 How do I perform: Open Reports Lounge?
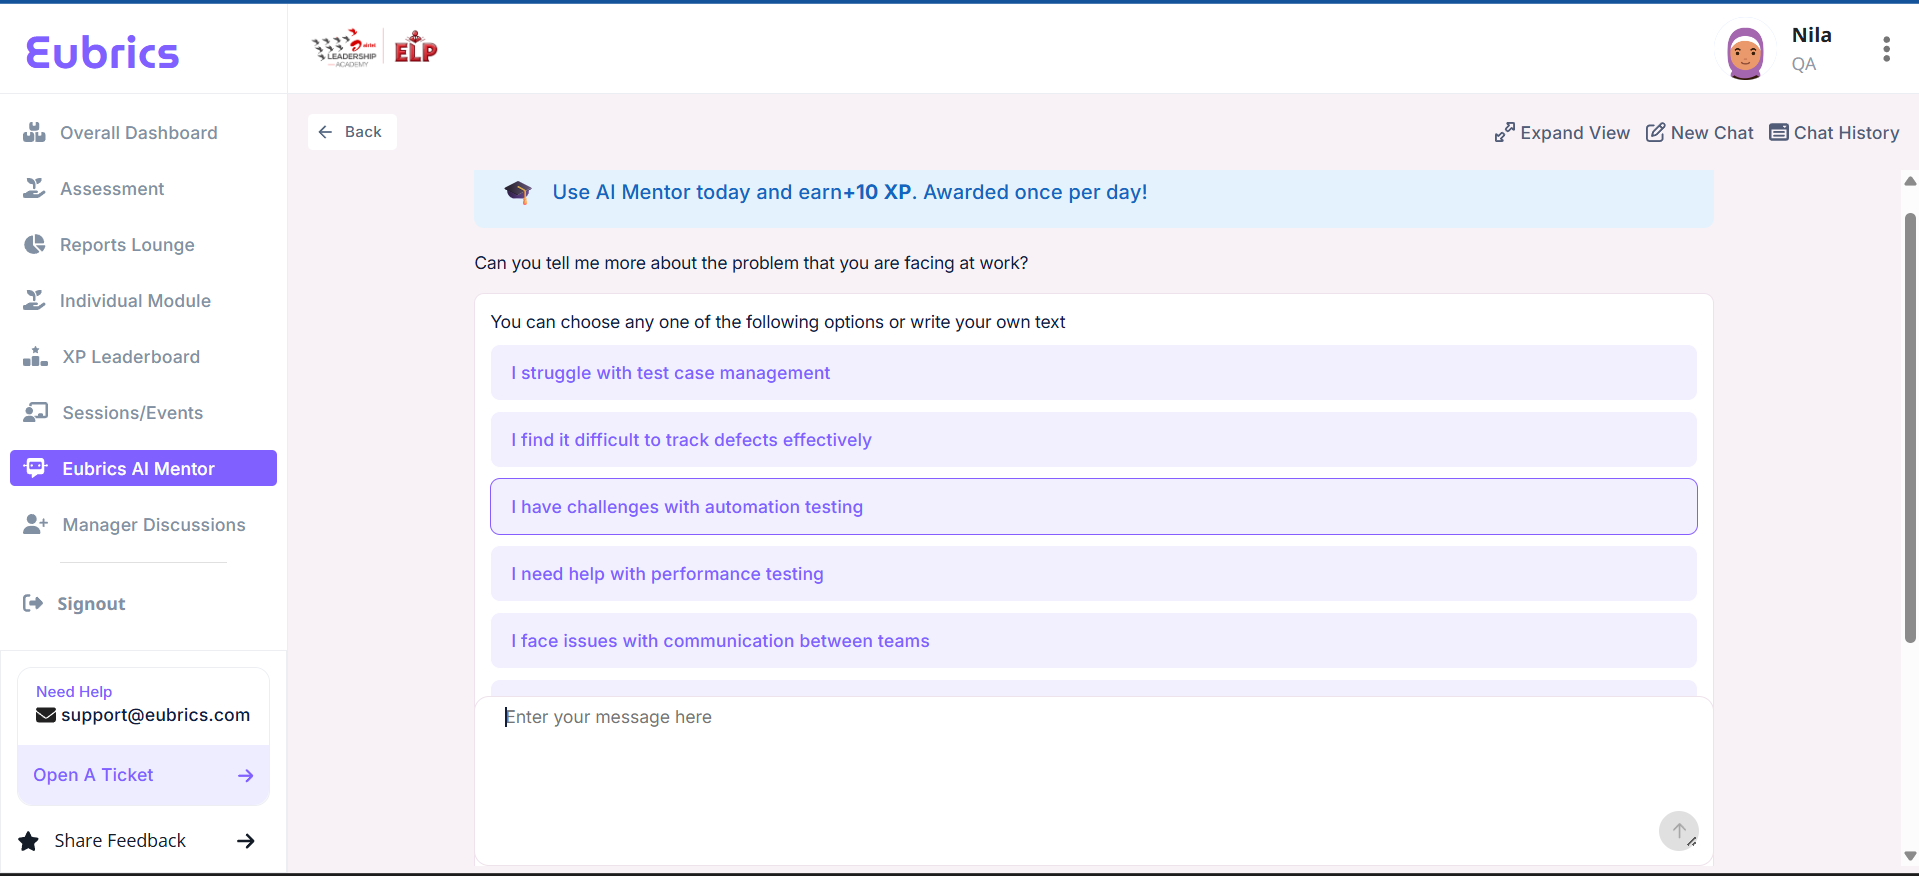coord(127,245)
